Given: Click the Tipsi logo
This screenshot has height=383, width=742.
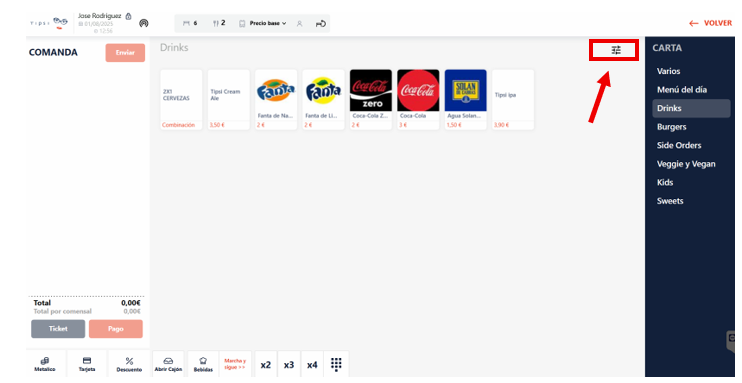Looking at the screenshot, I should [x=49, y=22].
